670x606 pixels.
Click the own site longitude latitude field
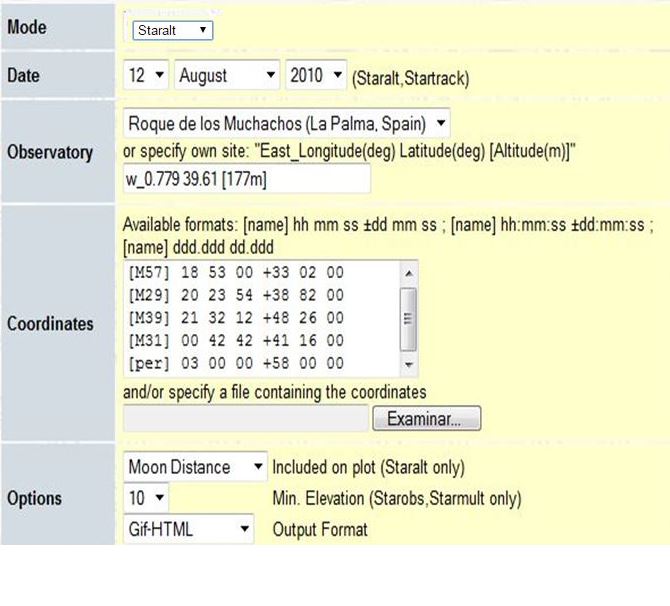tap(246, 179)
